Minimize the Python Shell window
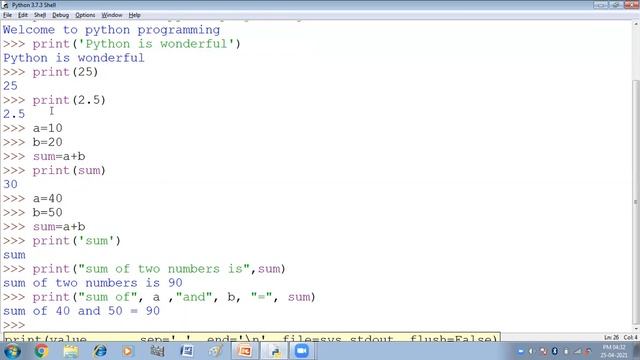 point(600,5)
